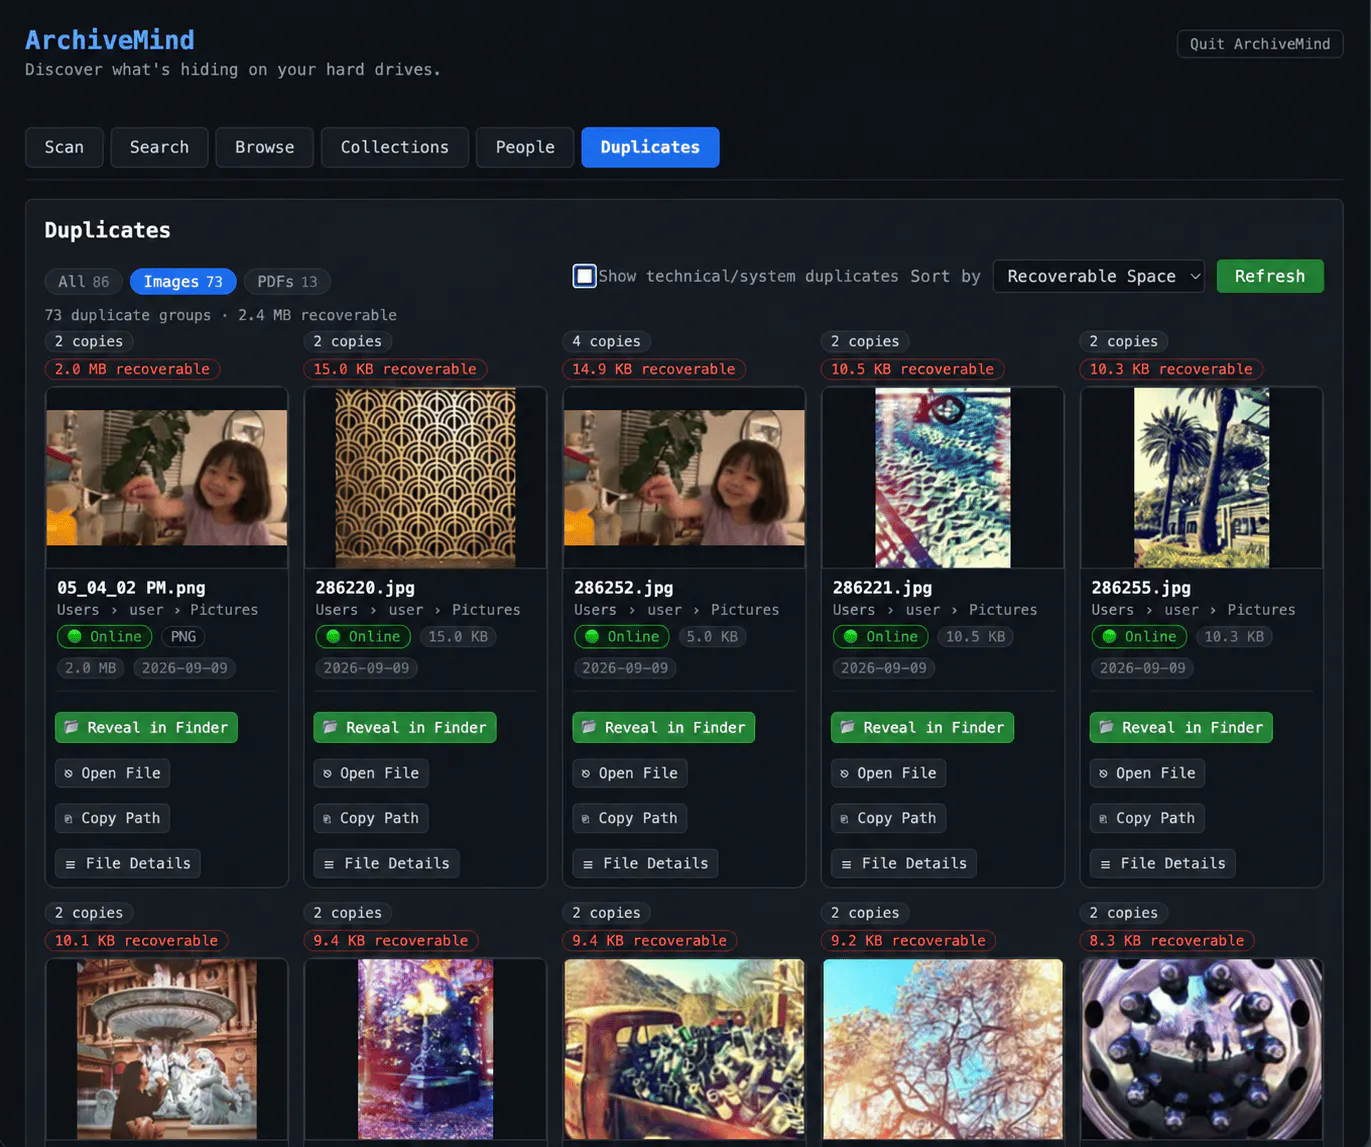The width and height of the screenshot is (1371, 1147).
Task: Open File for 286255.jpg
Action: pyautogui.click(x=1147, y=773)
